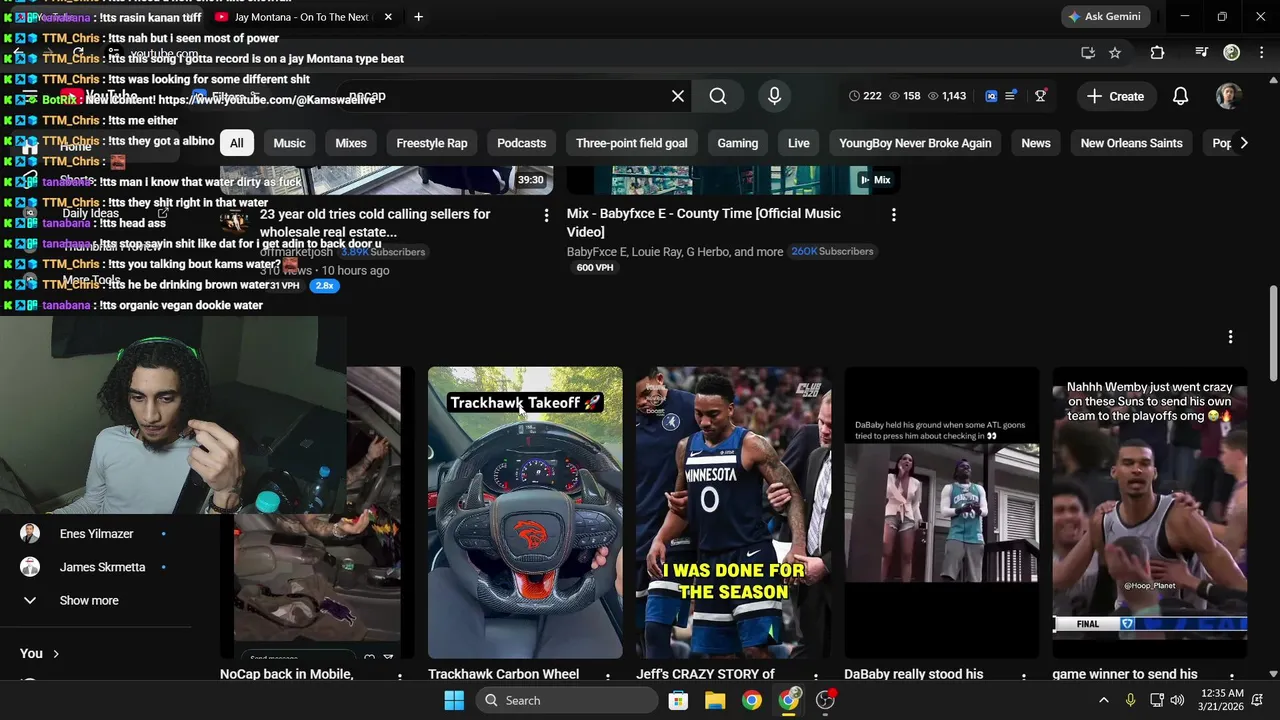Open YouTube notifications bell
Image resolution: width=1280 pixels, height=720 pixels.
click(1180, 96)
